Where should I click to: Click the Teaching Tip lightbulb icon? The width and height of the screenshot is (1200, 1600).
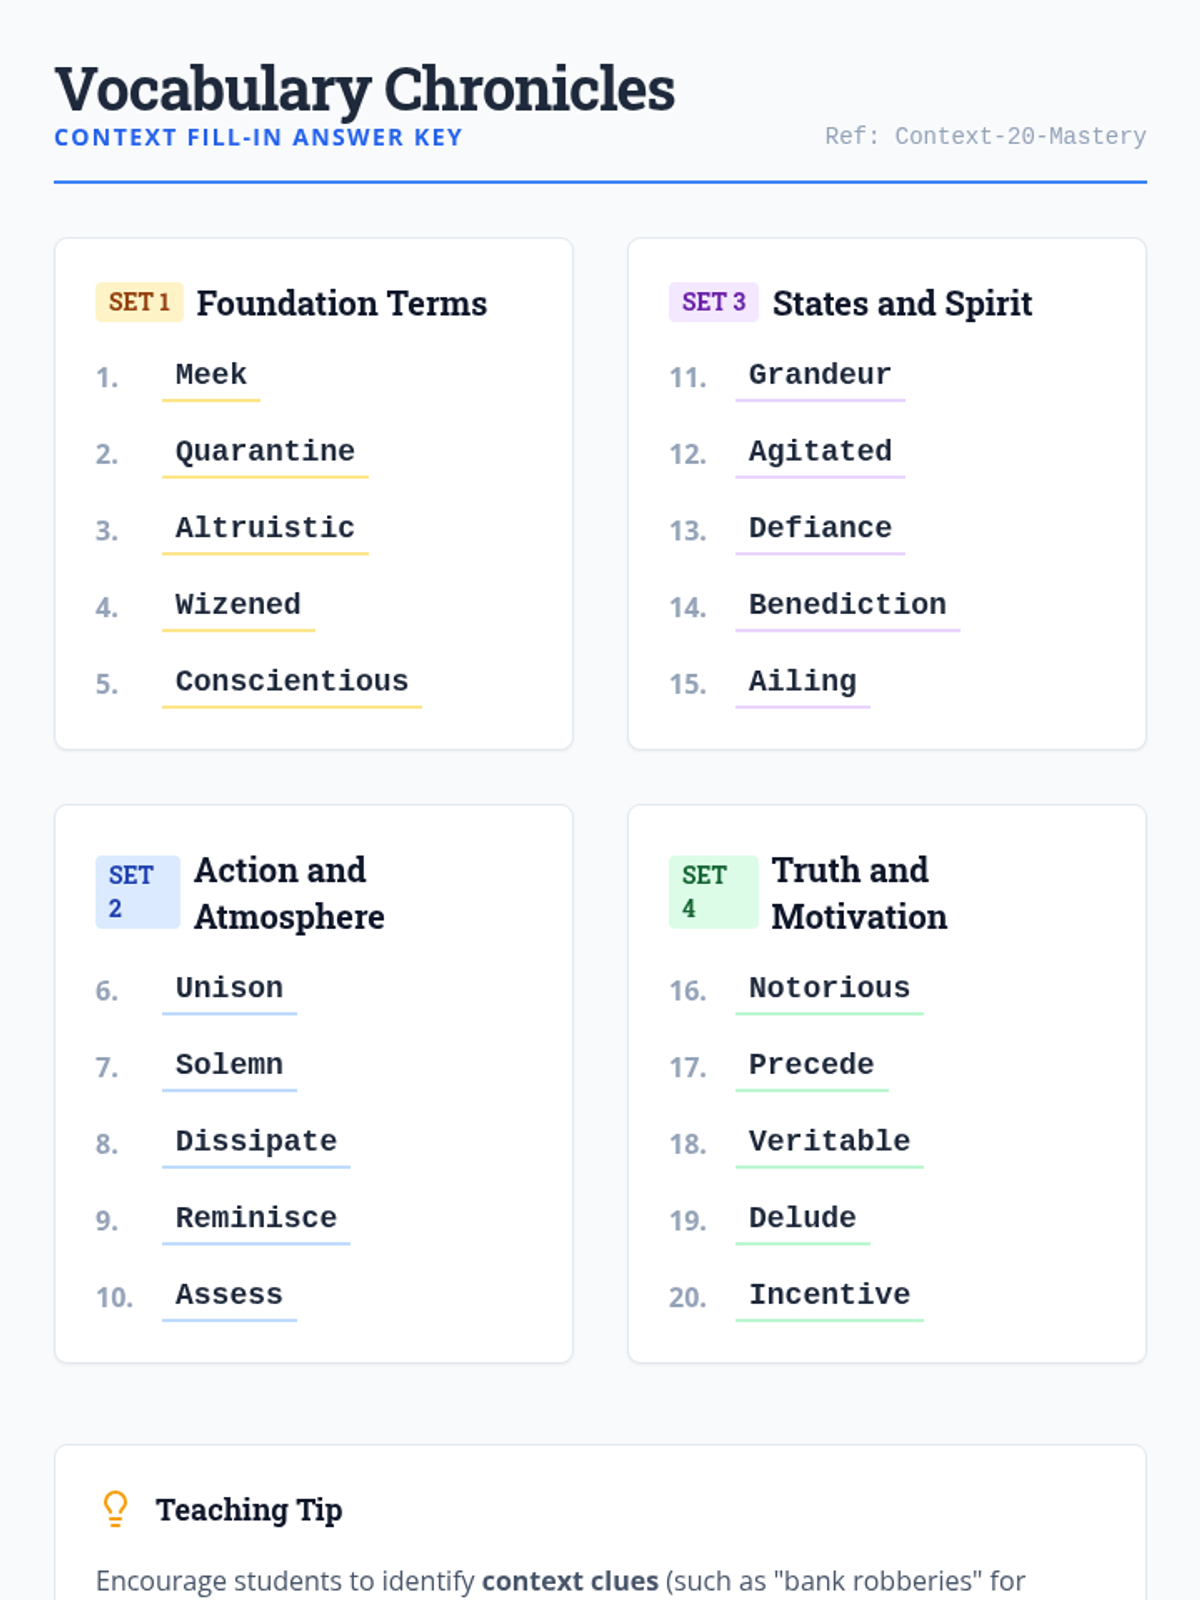click(x=115, y=1508)
